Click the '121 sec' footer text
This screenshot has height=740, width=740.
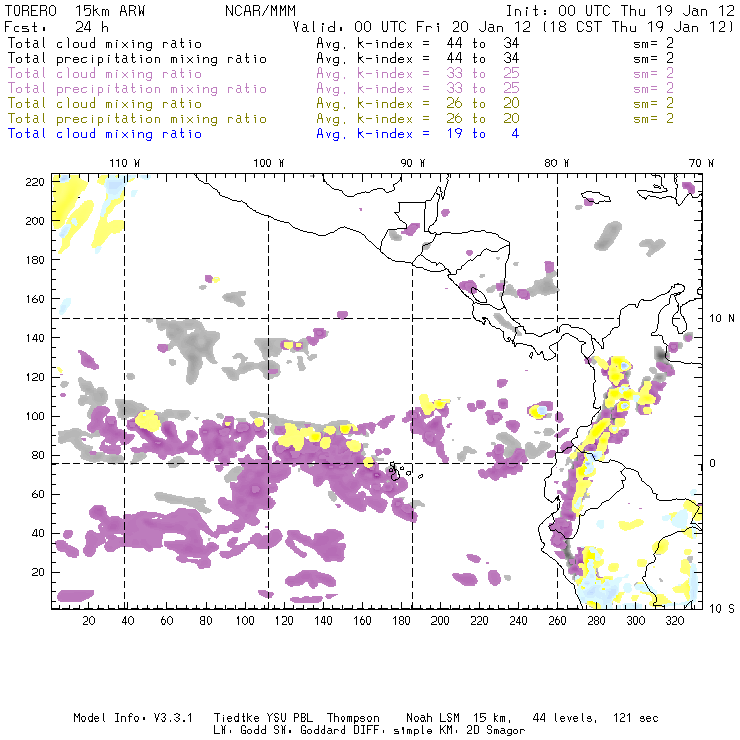(636, 718)
